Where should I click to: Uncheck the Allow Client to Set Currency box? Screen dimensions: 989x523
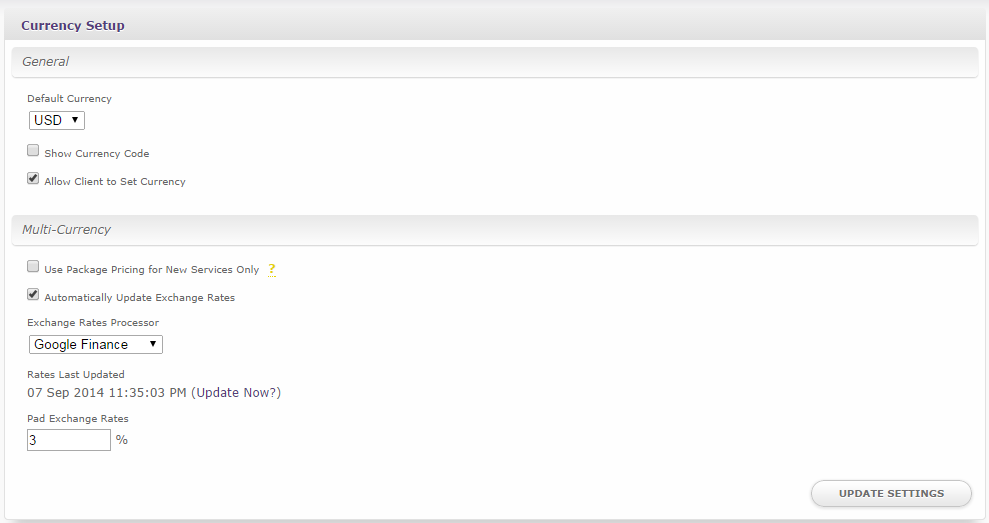pyautogui.click(x=33, y=179)
